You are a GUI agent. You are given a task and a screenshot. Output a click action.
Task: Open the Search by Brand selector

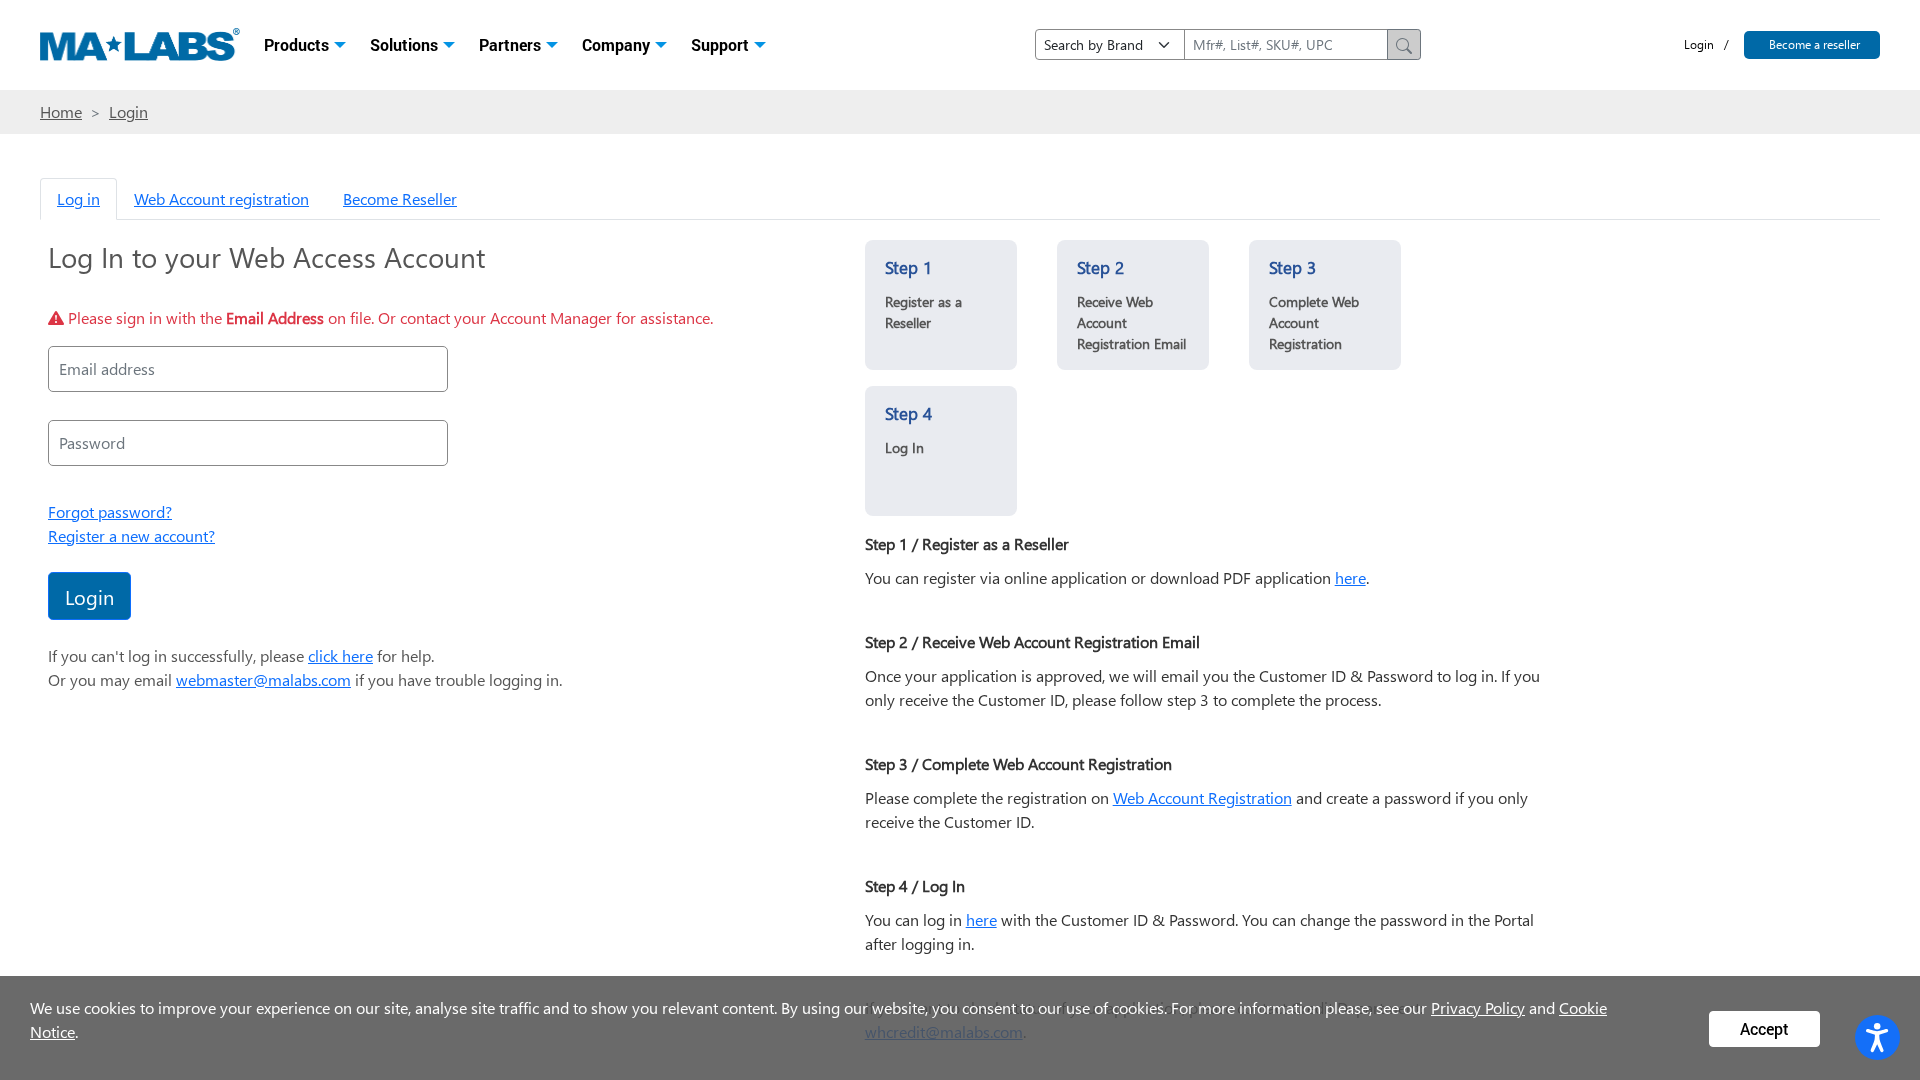1108,45
